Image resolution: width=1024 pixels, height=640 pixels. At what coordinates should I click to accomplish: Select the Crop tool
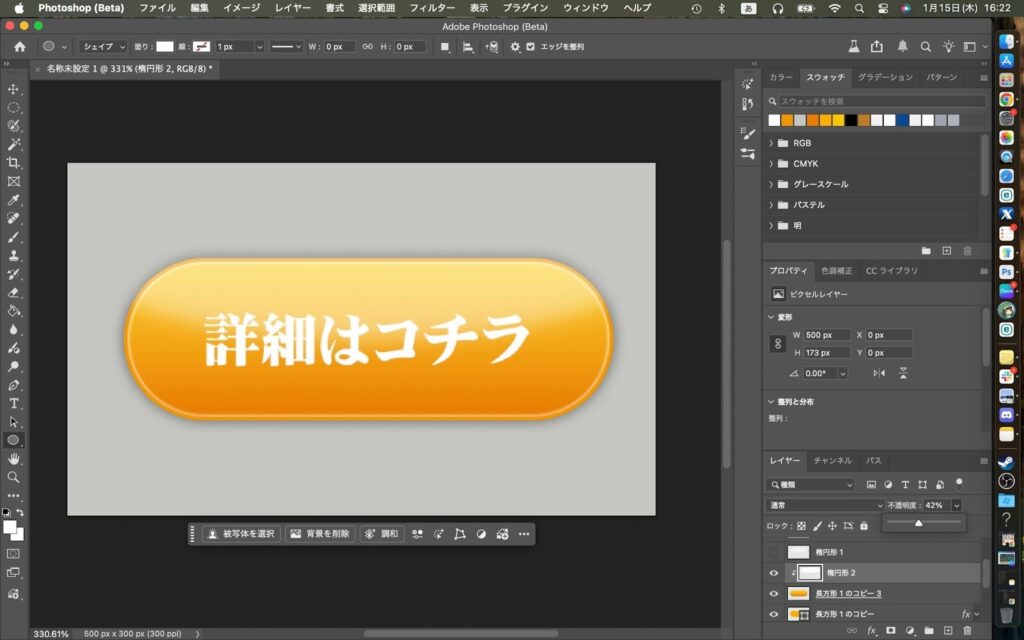[x=14, y=163]
